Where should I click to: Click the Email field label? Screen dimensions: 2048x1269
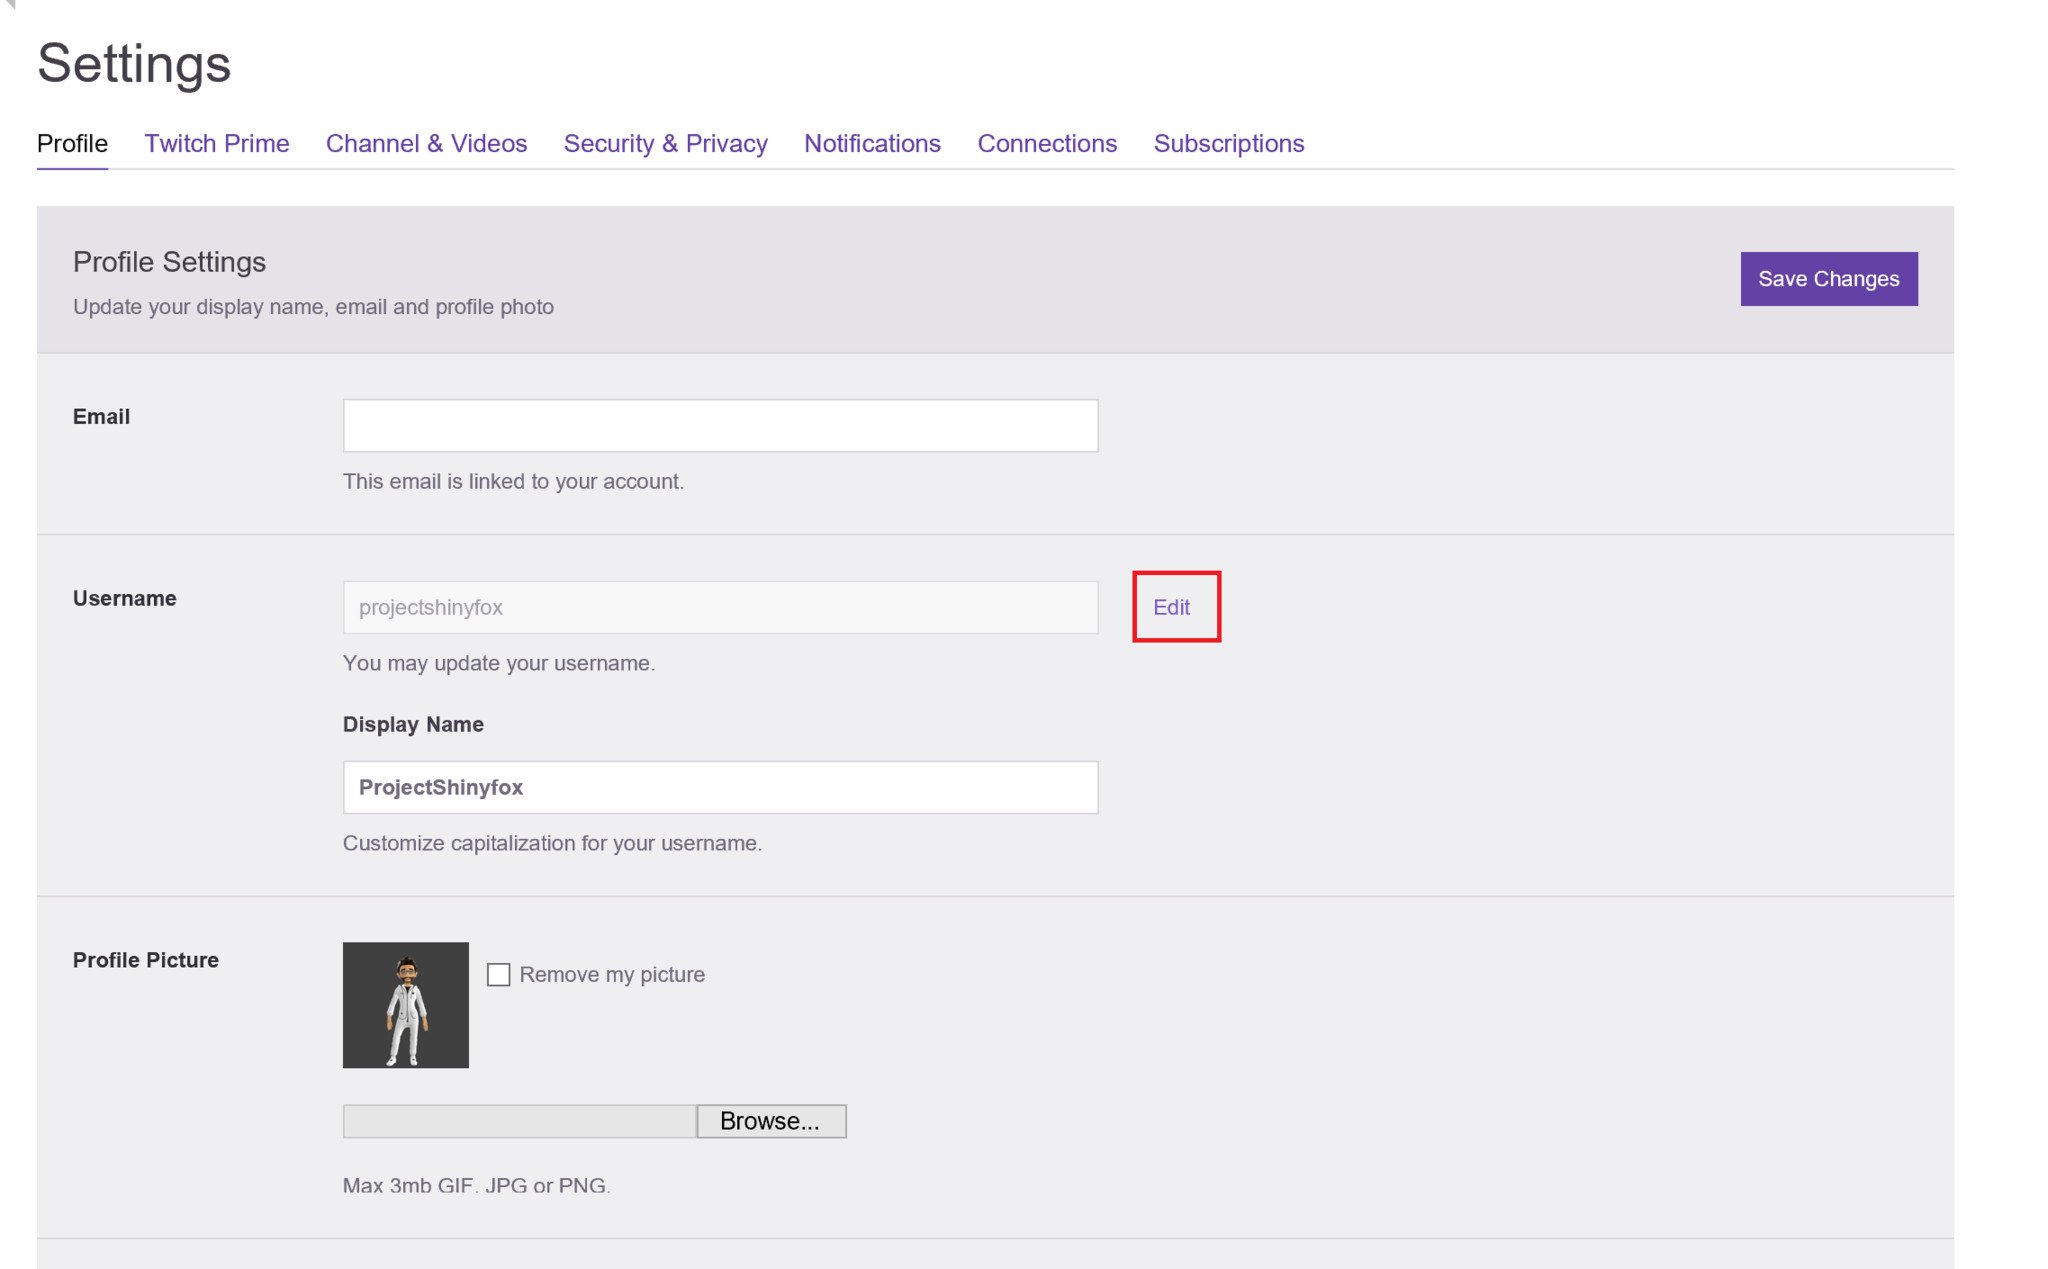click(101, 416)
